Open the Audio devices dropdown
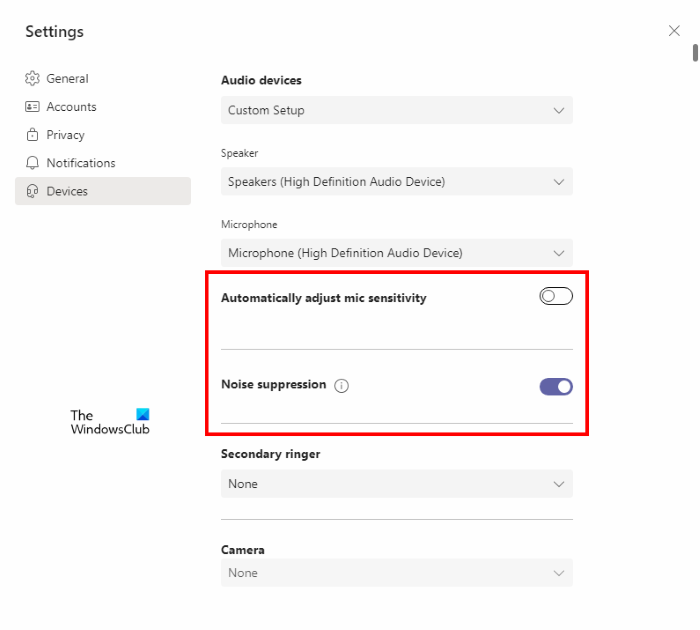This screenshot has height=630, width=700. pyautogui.click(x=396, y=110)
